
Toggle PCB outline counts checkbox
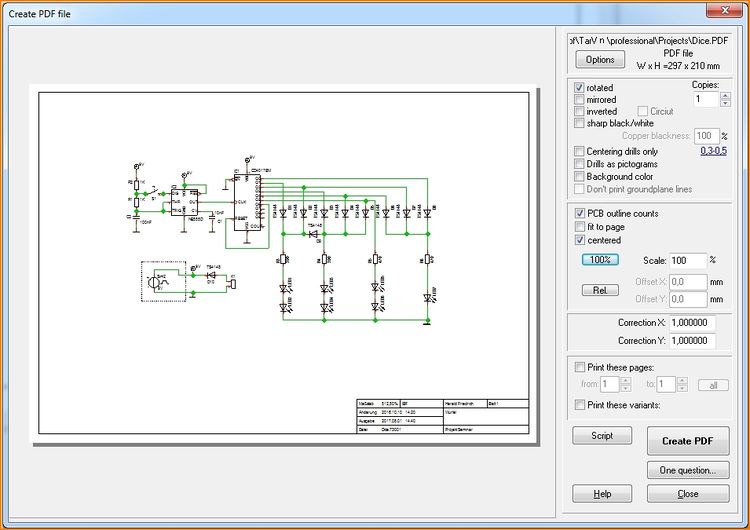[x=579, y=214]
